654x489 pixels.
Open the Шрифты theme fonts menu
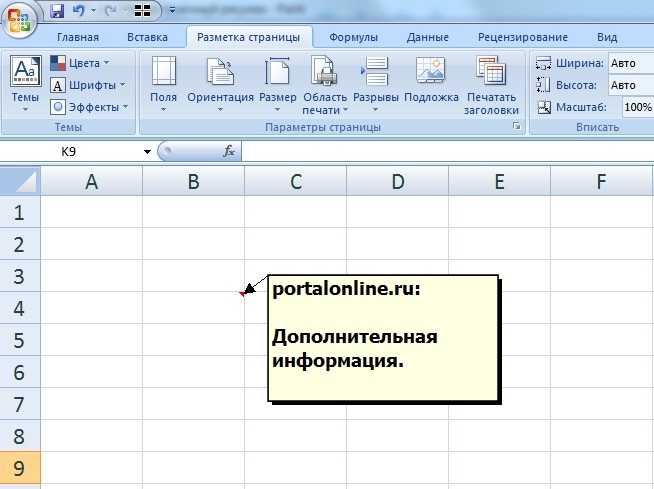88,85
